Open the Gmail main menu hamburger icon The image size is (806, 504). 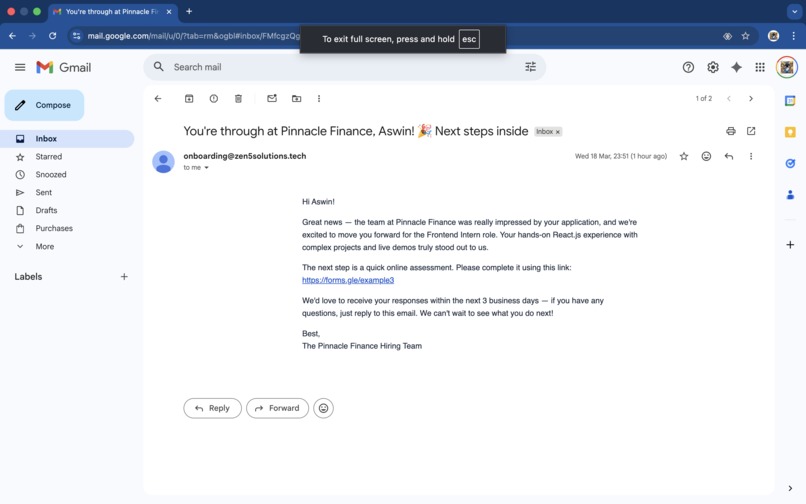20,67
